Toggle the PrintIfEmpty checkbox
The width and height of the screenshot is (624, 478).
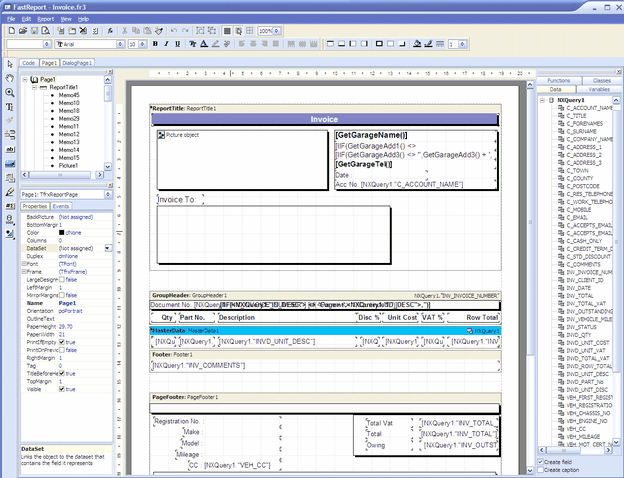tap(62, 342)
